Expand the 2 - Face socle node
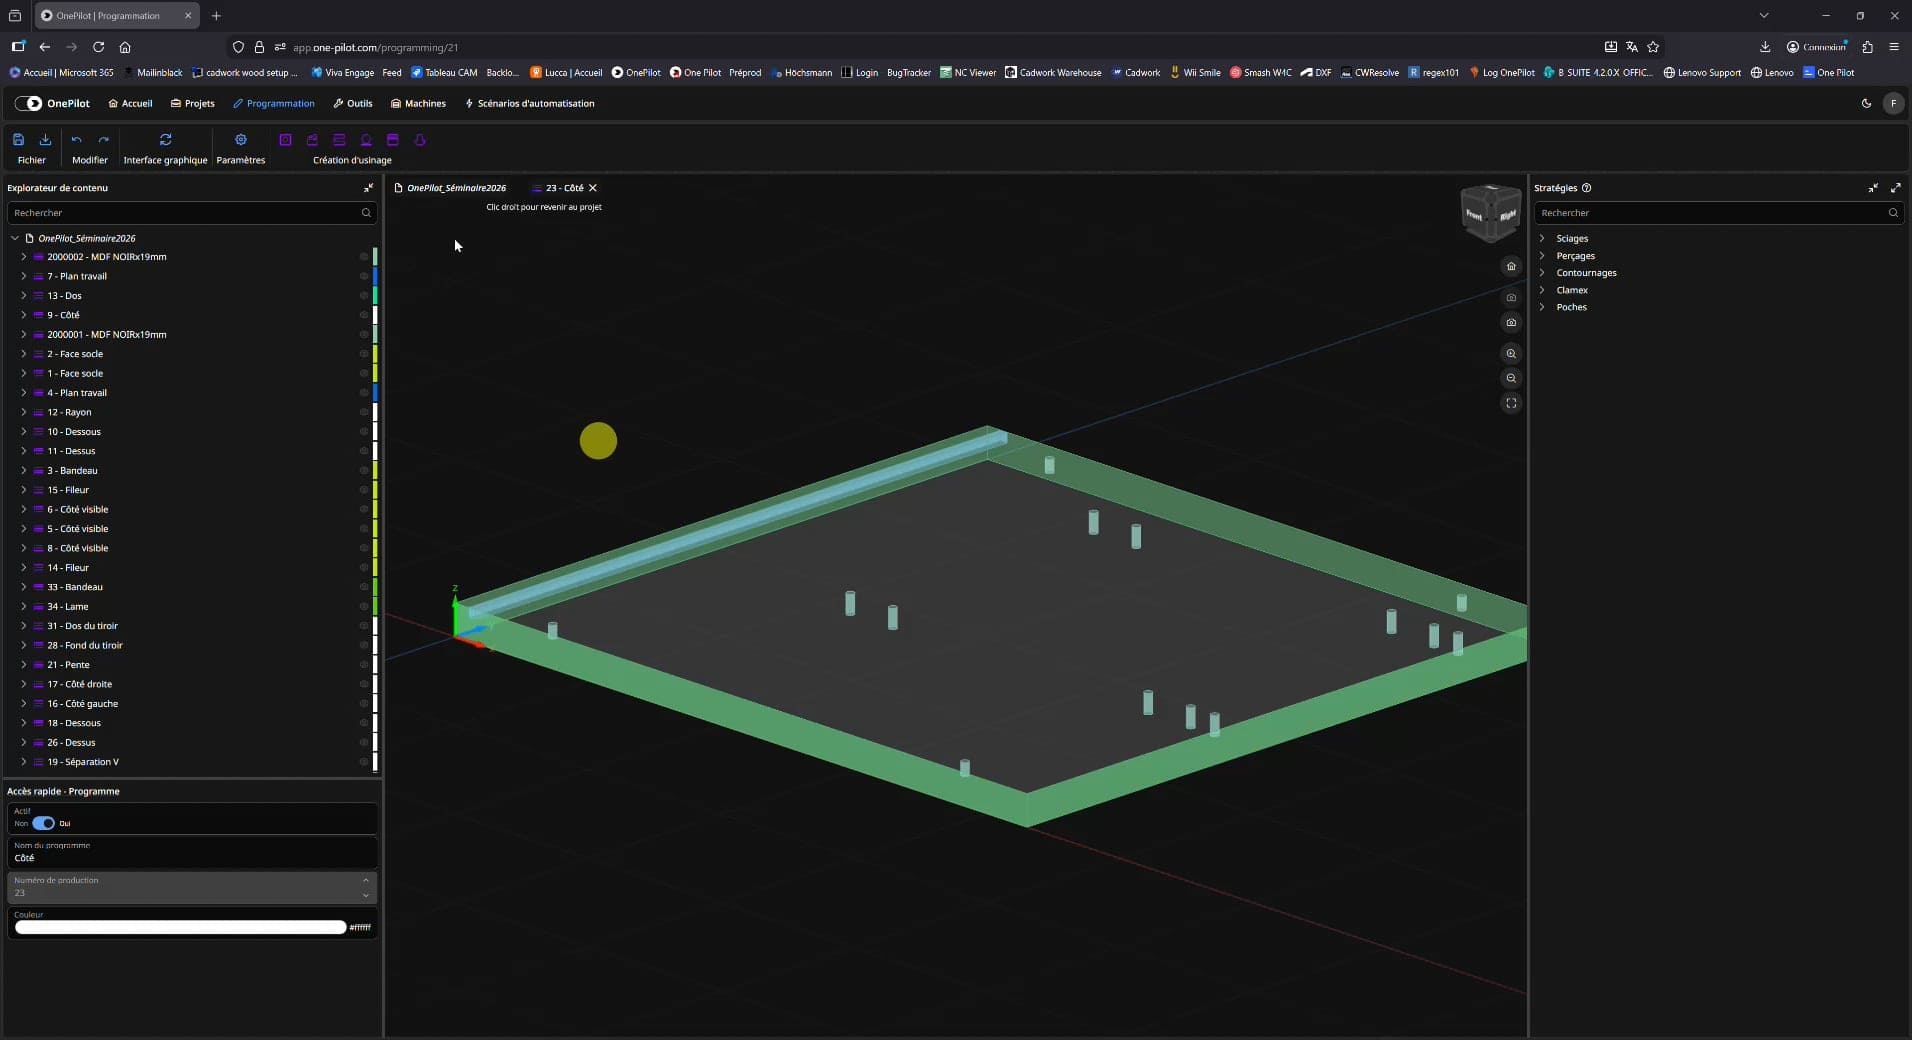 pos(24,354)
